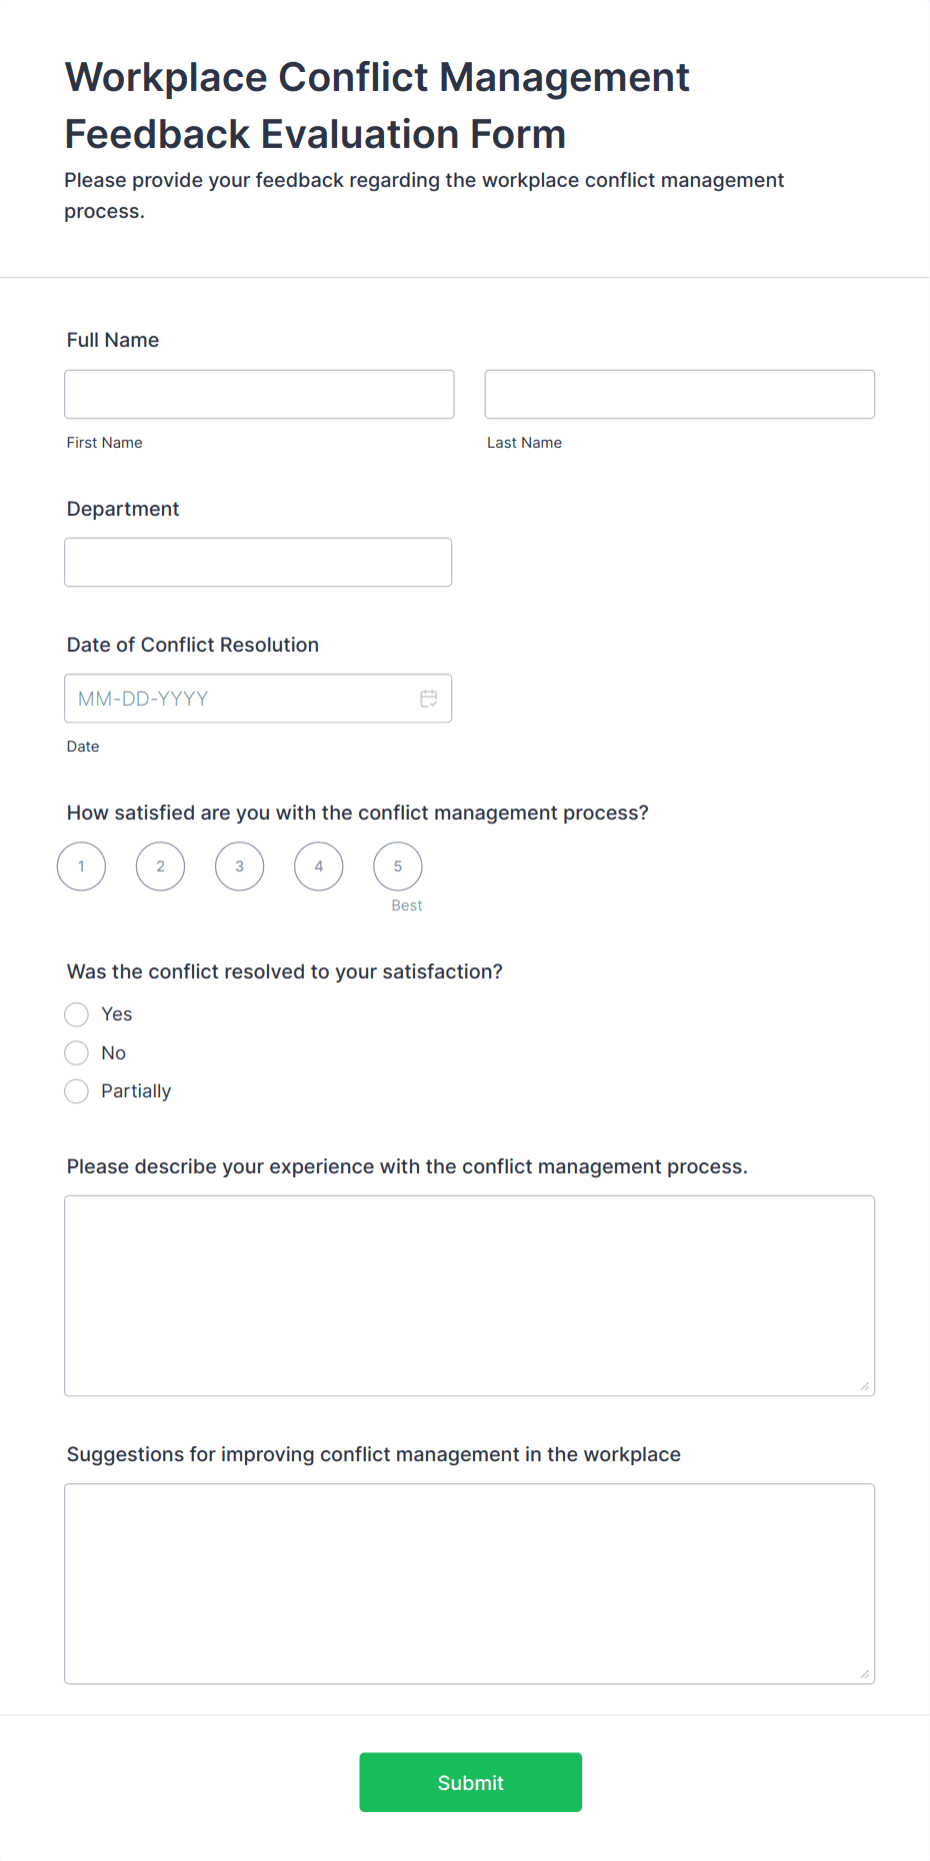Image resolution: width=930 pixels, height=1861 pixels.
Task: Click the Last Name input field
Action: 679,393
